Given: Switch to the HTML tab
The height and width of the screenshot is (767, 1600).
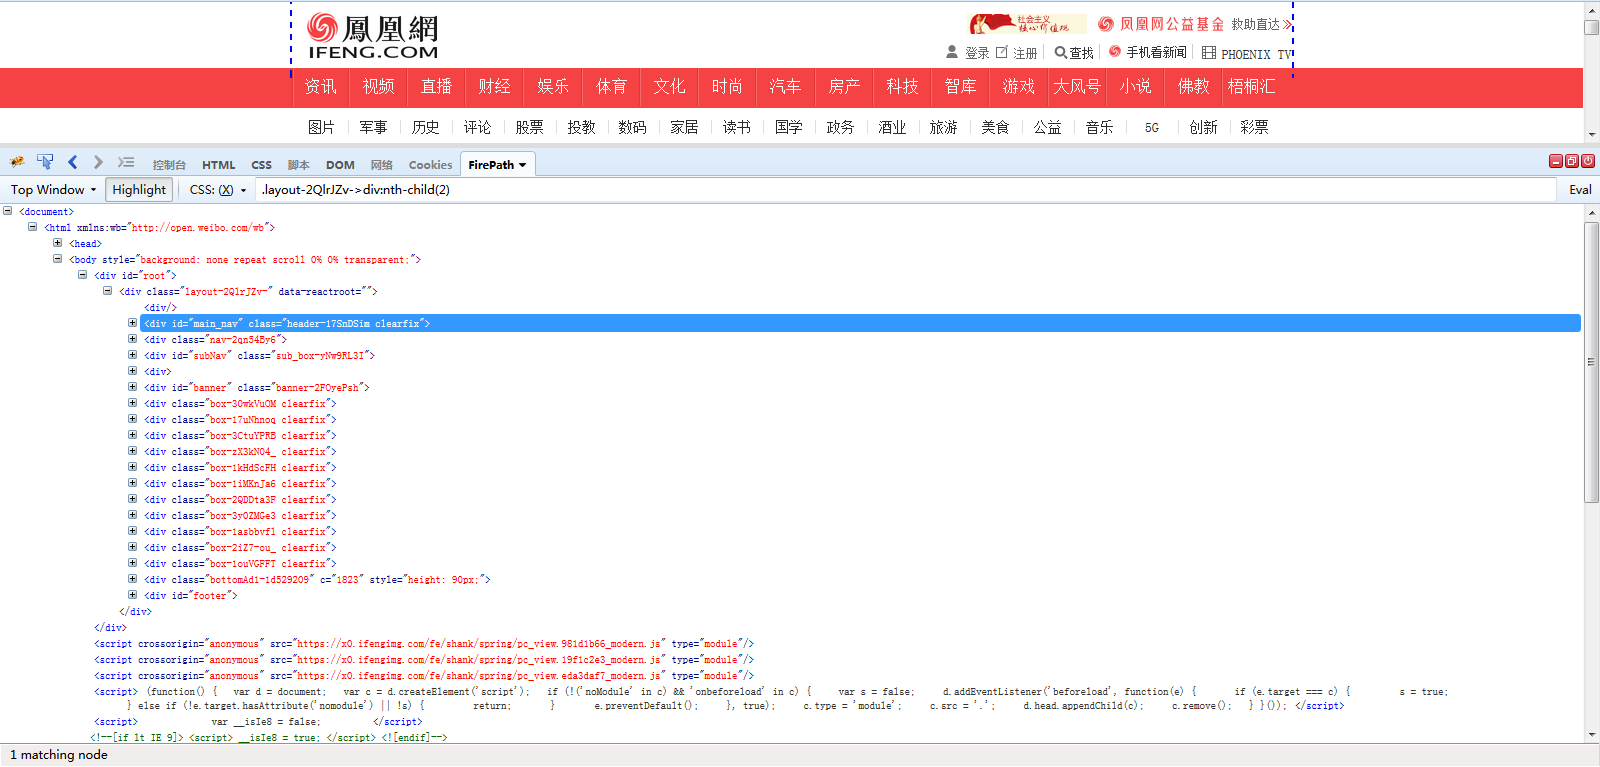Looking at the screenshot, I should coord(219,165).
